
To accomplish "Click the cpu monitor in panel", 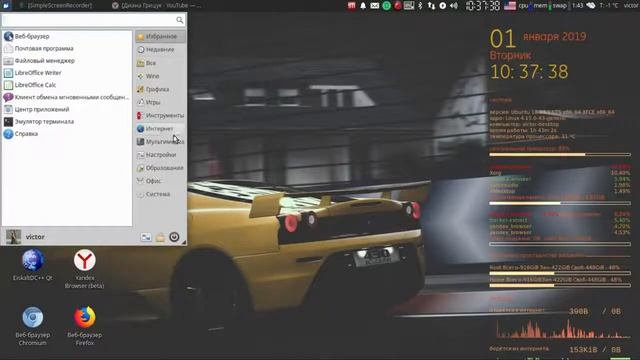I will coord(524,5).
